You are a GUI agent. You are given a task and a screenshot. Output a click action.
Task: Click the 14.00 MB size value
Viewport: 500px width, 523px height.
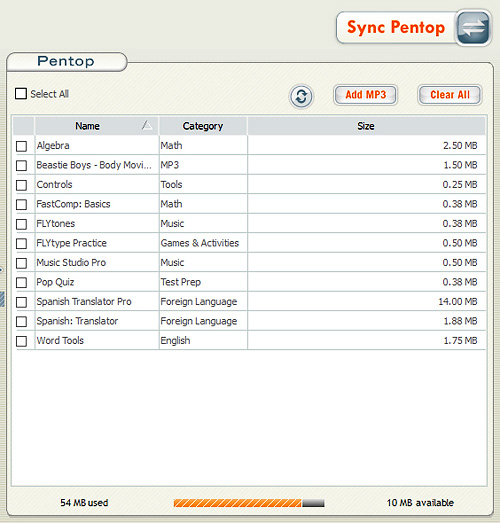[458, 302]
